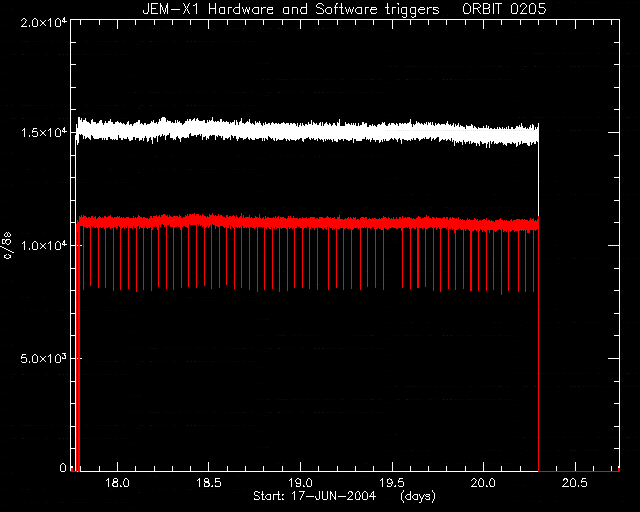640x512 pixels.
Task: Click the 19.0 x-axis tick label
Action: 300,483
